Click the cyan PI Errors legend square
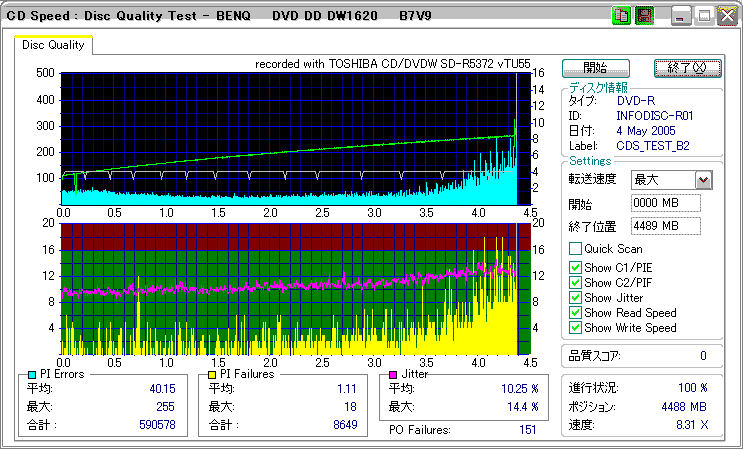The width and height of the screenshot is (743, 449). tap(32, 374)
